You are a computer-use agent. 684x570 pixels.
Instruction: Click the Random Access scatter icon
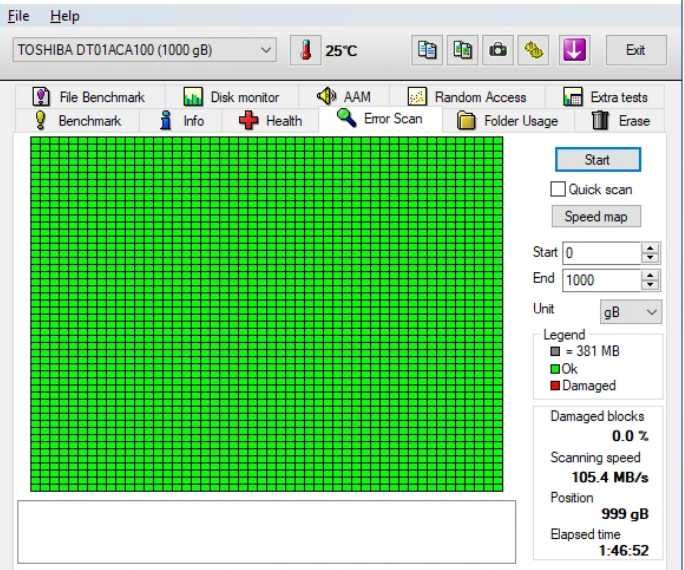[x=417, y=96]
